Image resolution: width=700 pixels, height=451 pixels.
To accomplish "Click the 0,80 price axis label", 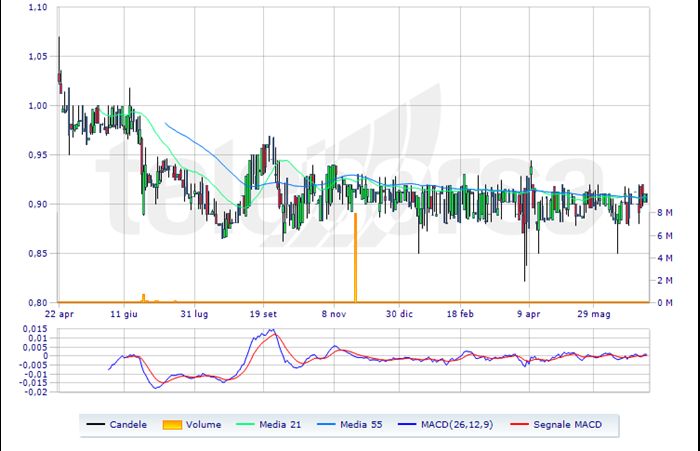I will click(x=38, y=302).
